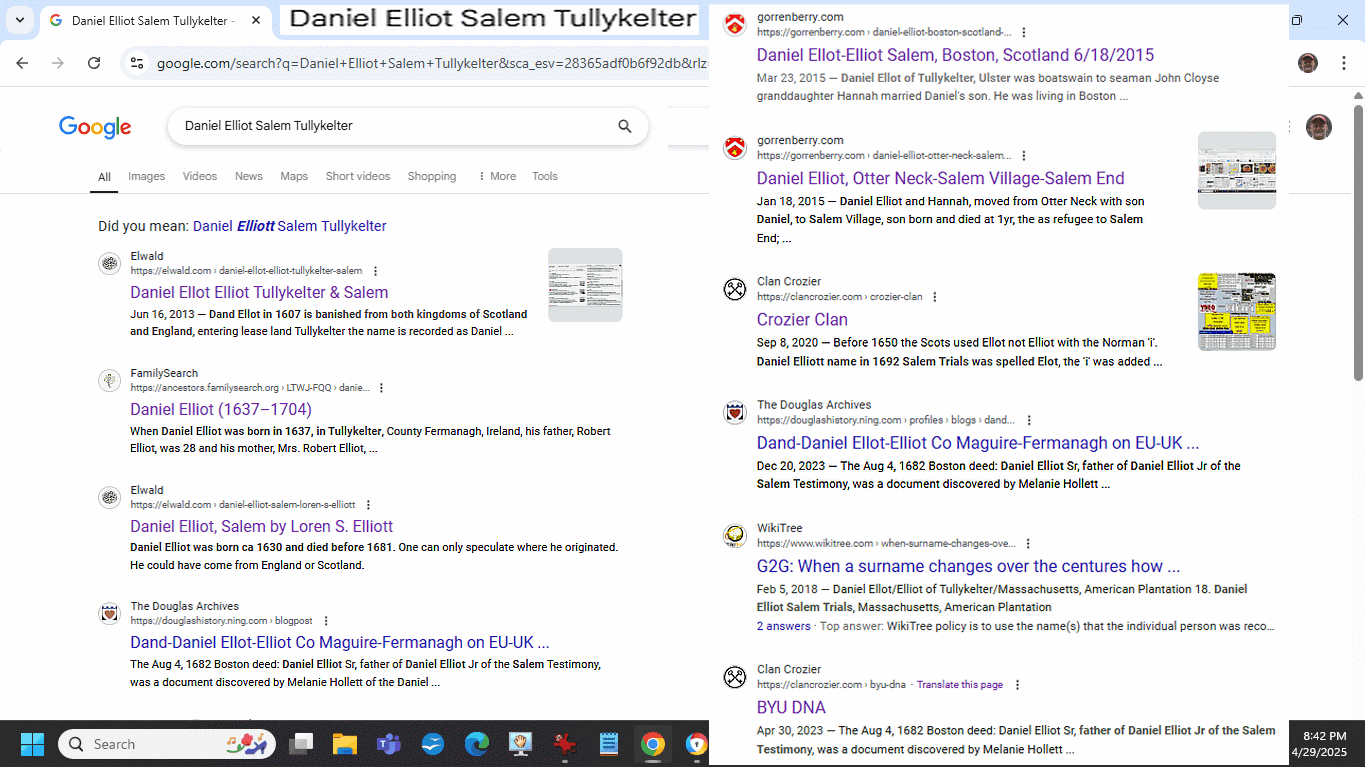This screenshot has height=767, width=1365.
Task: Open the Tools search options
Action: (x=545, y=176)
